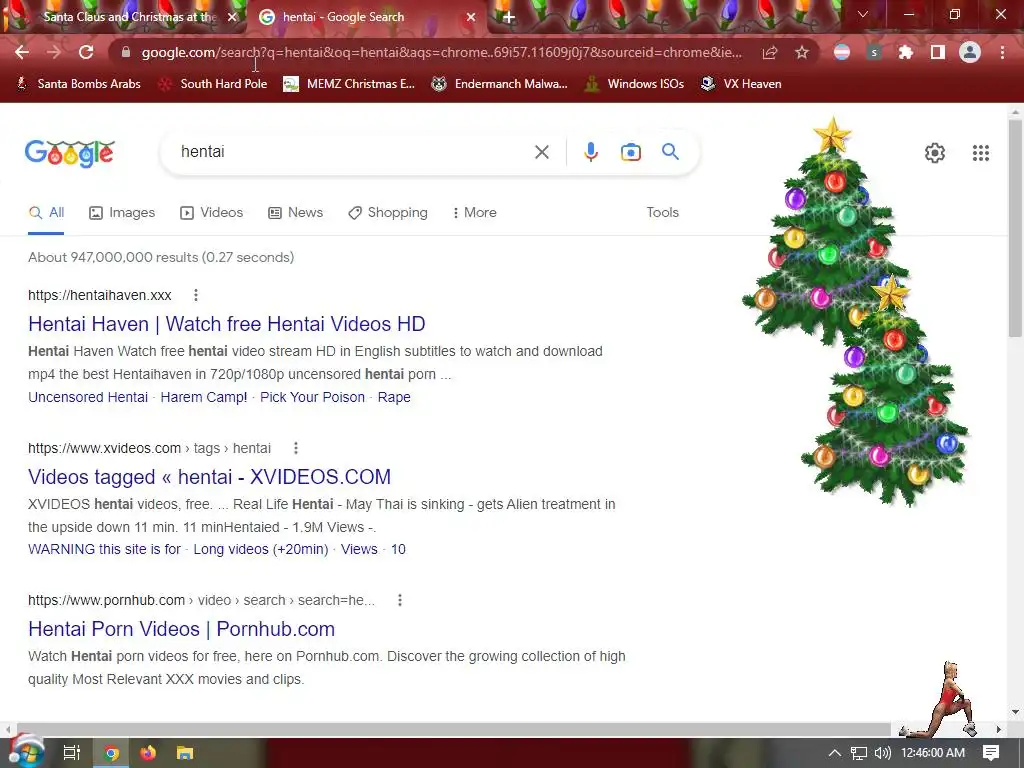The image size is (1024, 768).
Task: Close the Santa Claus tab
Action: tap(232, 17)
